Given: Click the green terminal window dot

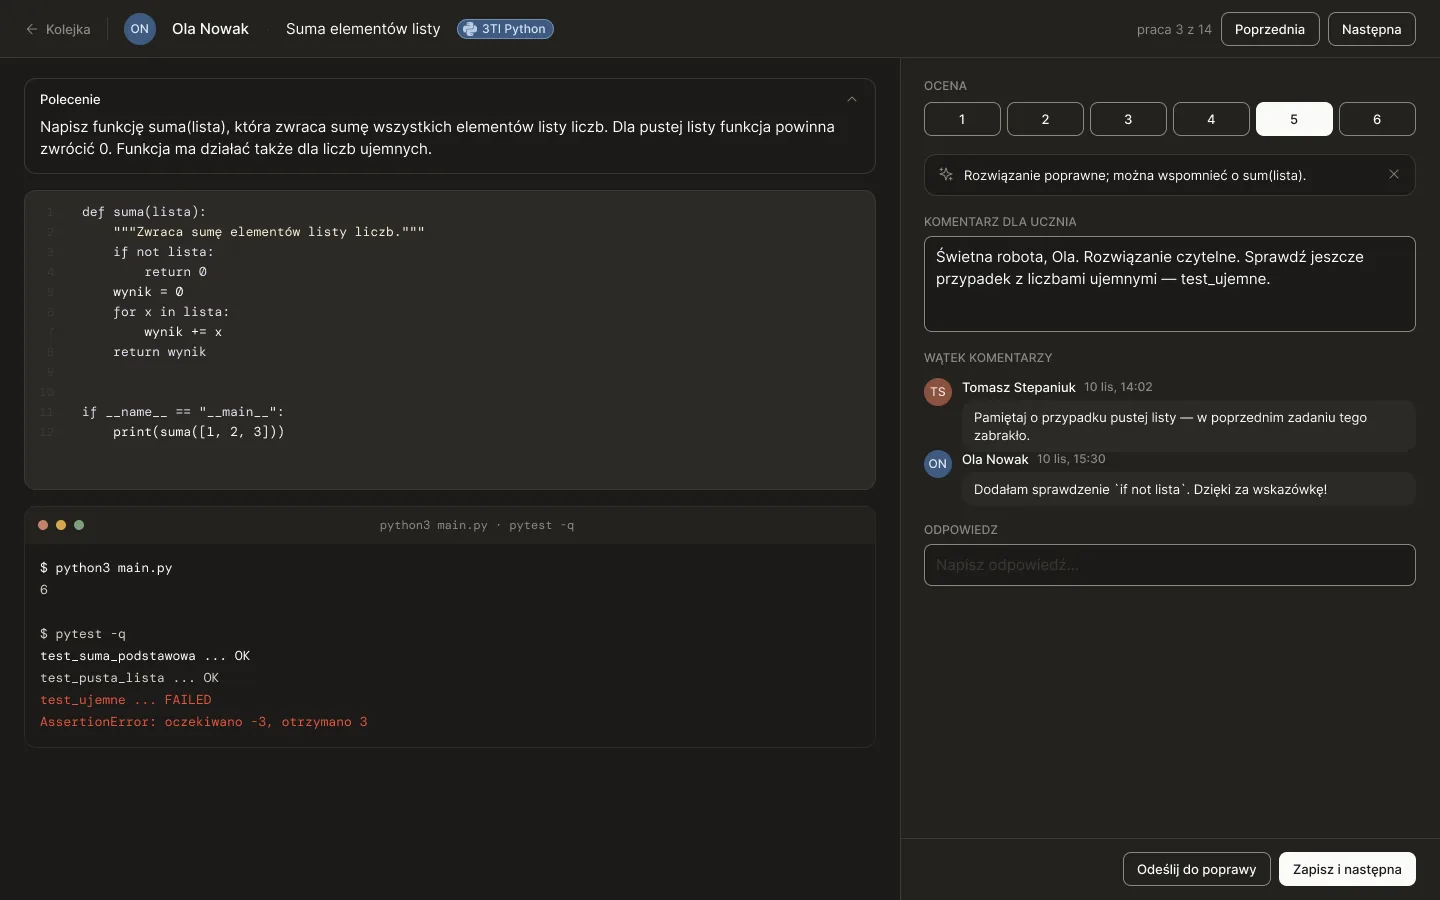Looking at the screenshot, I should tap(79, 525).
